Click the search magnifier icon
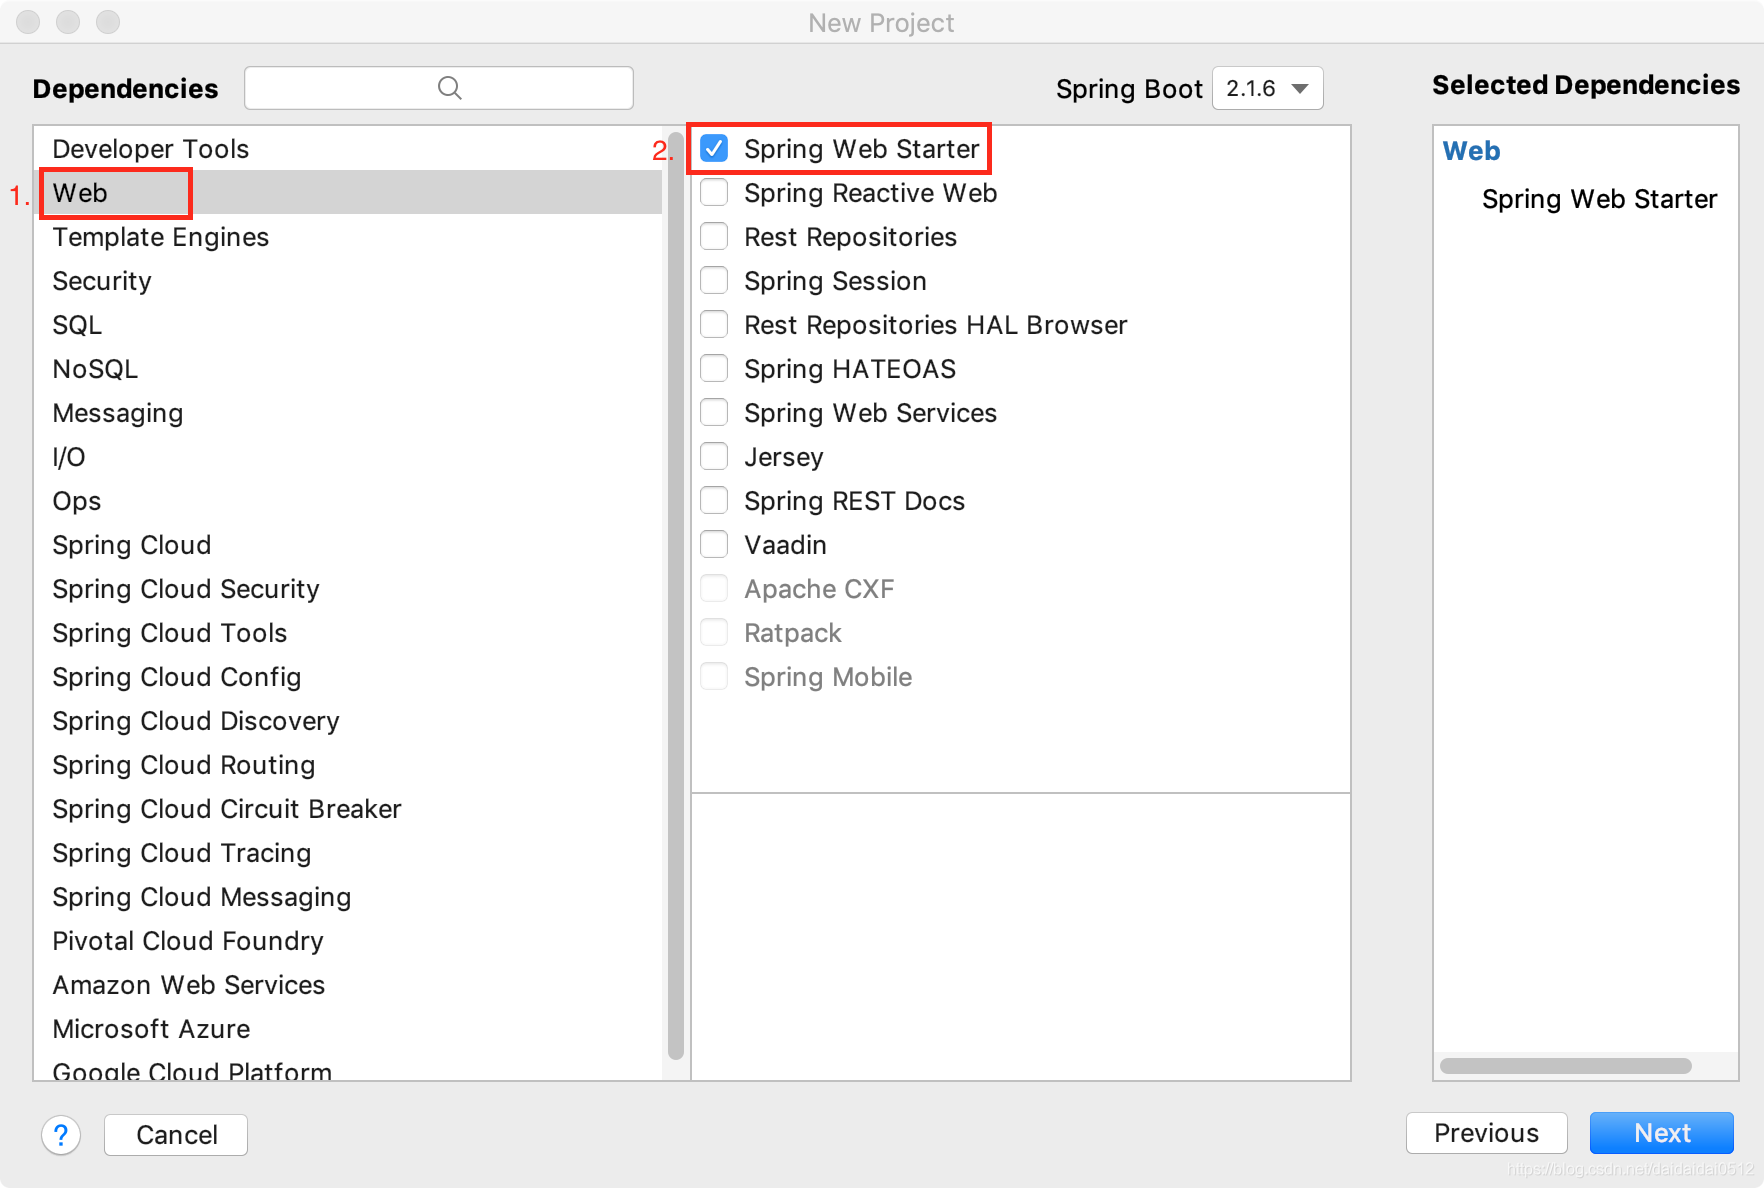The width and height of the screenshot is (1764, 1188). tap(450, 88)
